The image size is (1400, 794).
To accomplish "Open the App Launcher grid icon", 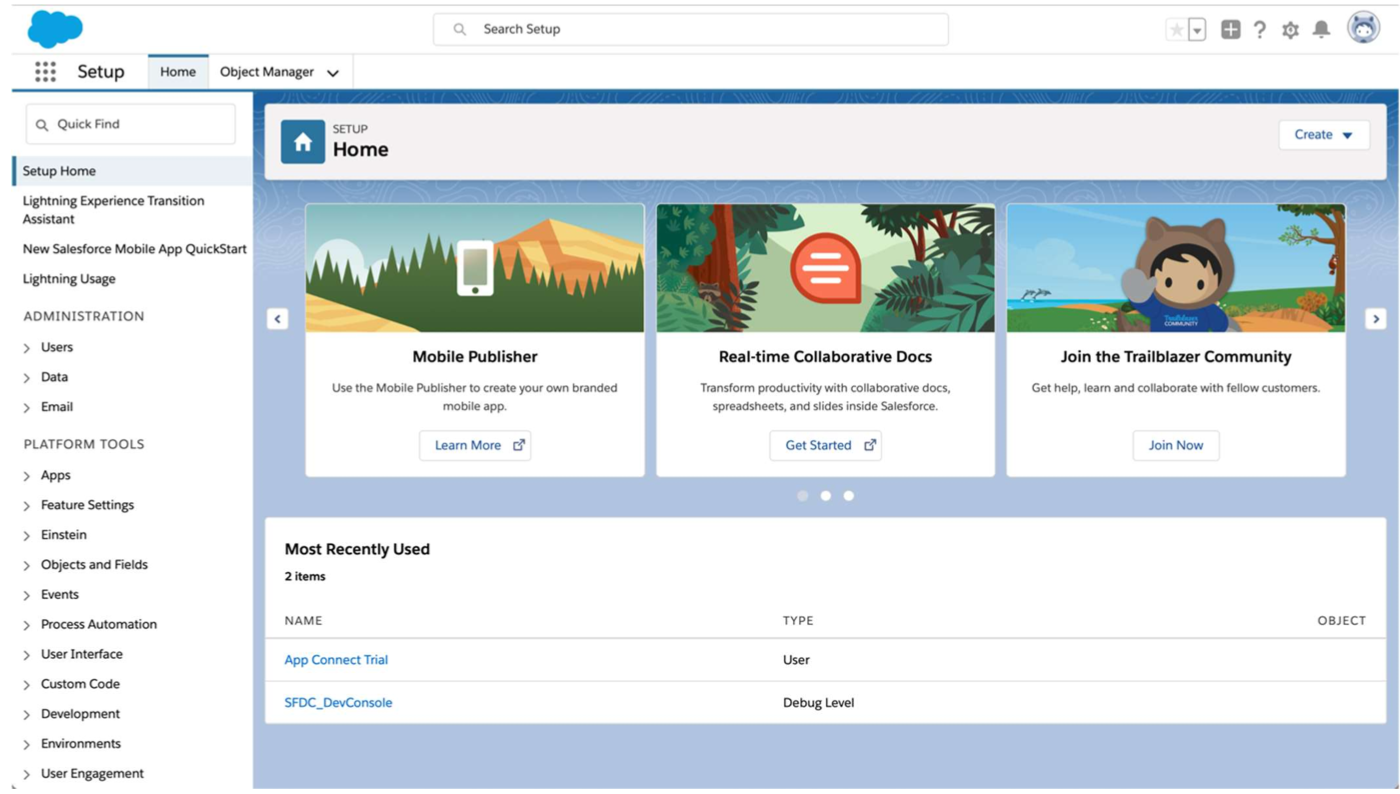I will 45,72.
